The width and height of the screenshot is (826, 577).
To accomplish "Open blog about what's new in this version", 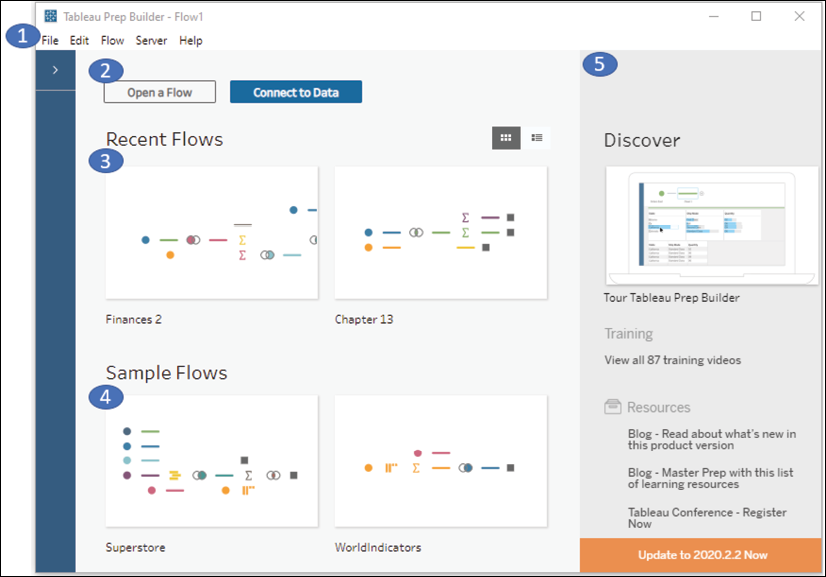I will [712, 439].
